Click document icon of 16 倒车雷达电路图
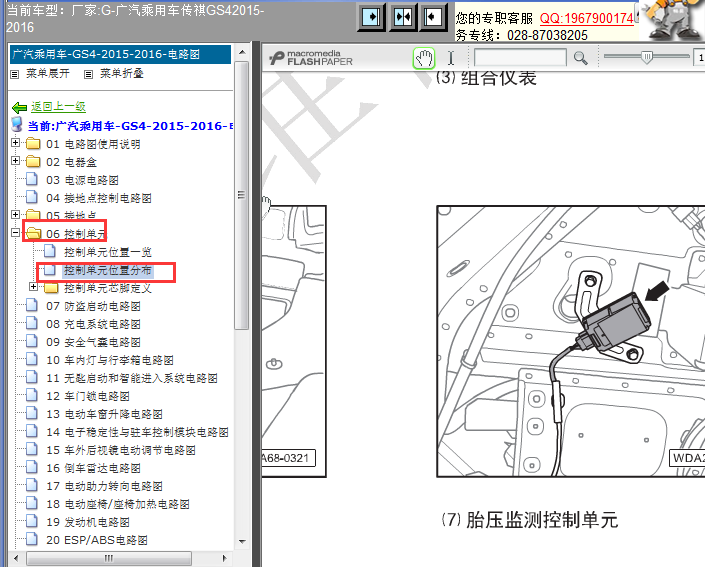 [x=32, y=467]
